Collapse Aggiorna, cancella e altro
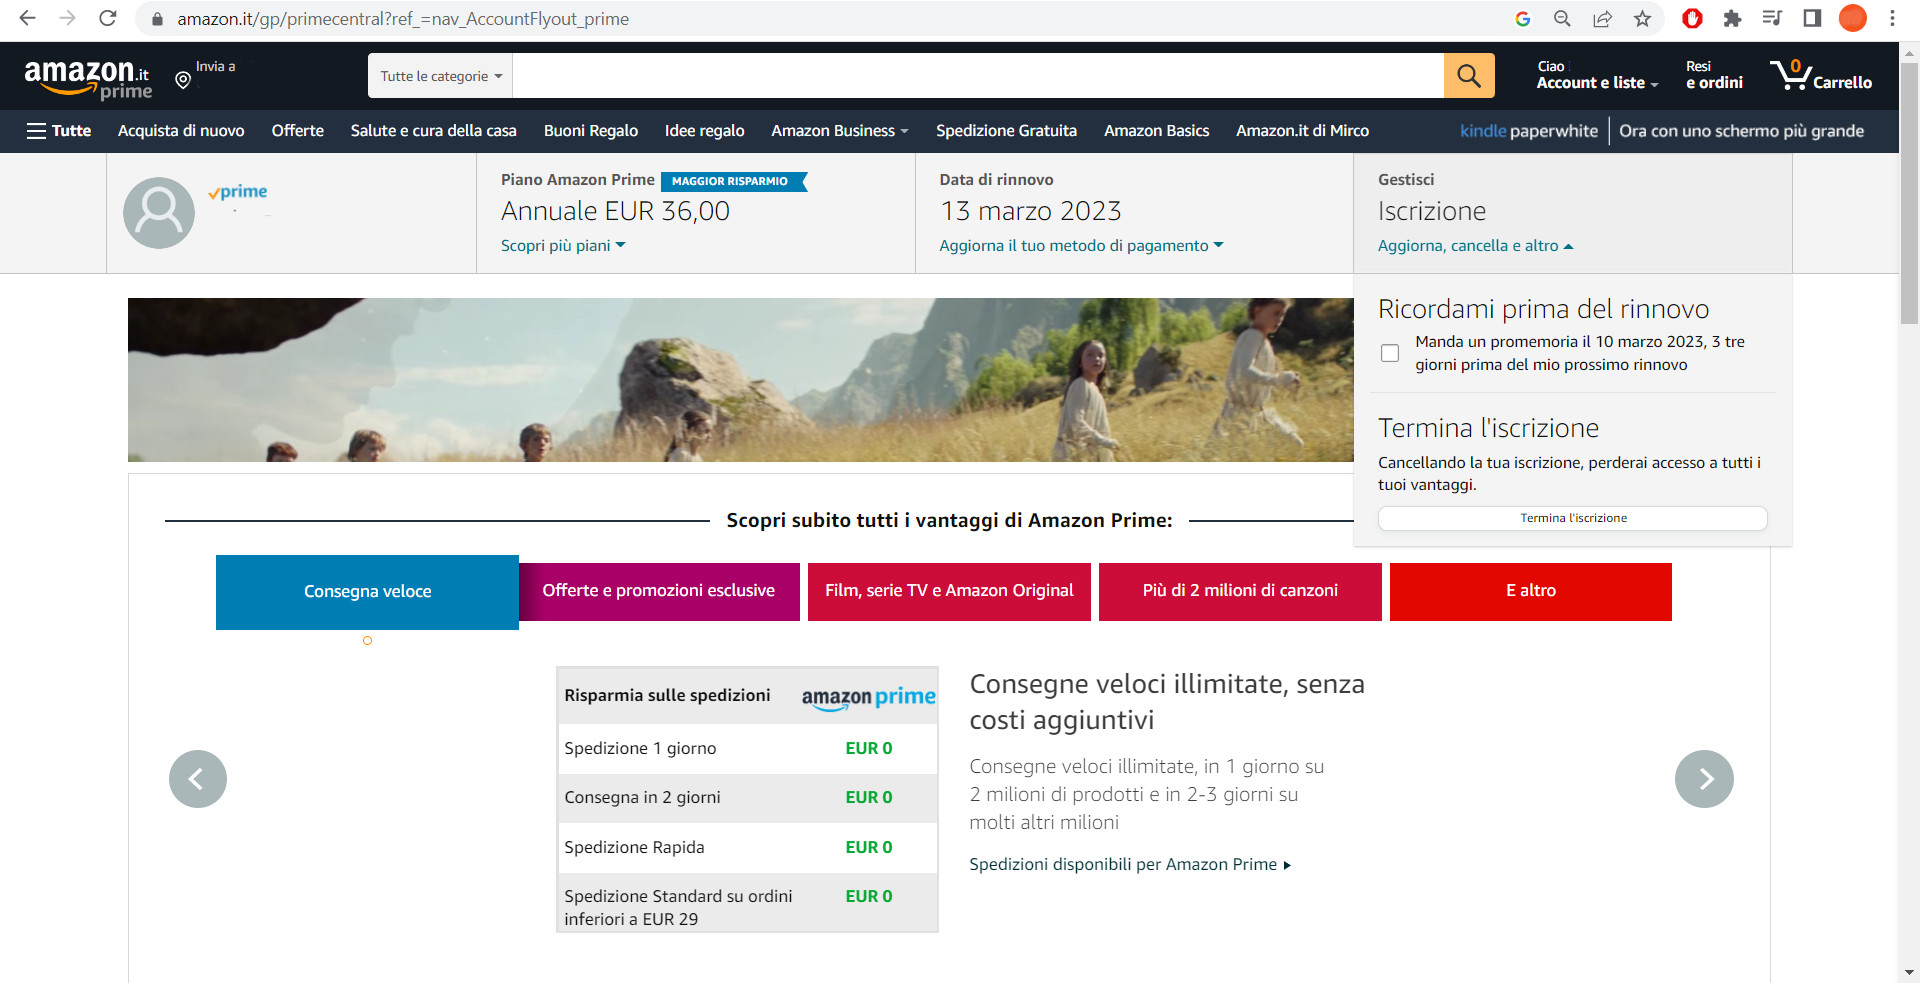The height and width of the screenshot is (983, 1920). [x=1477, y=245]
